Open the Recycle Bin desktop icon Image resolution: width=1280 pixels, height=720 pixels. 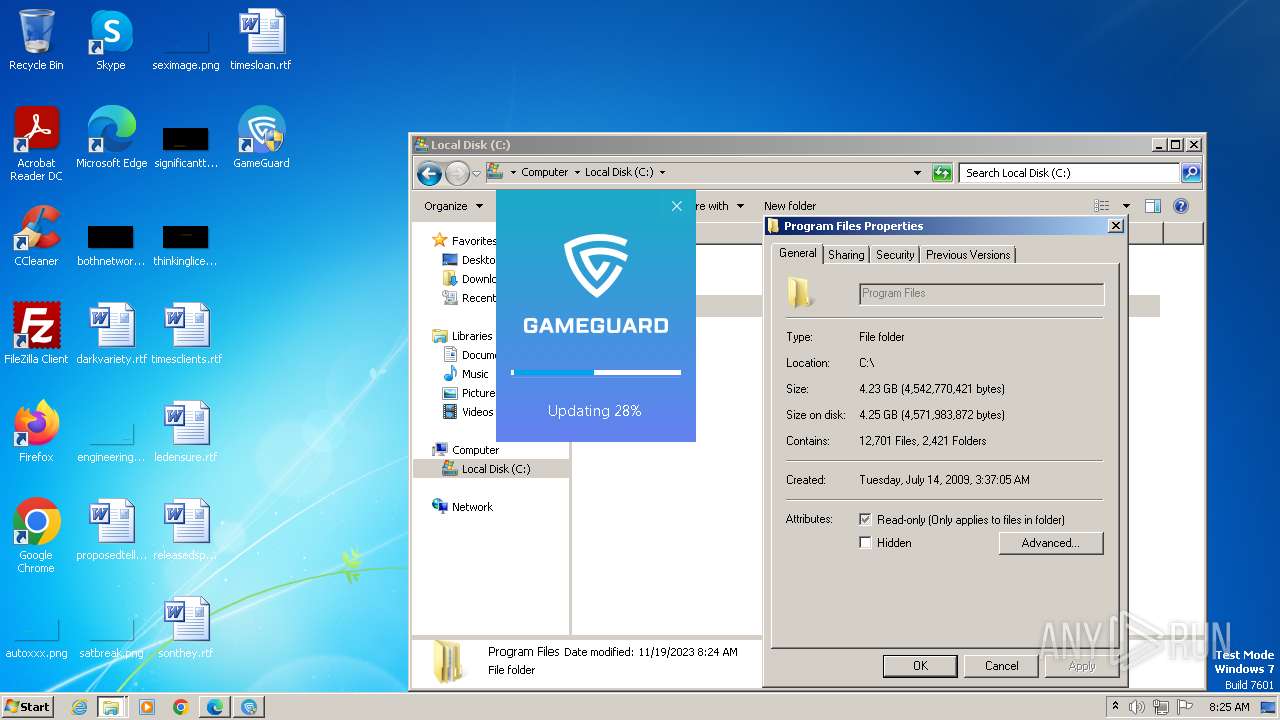pyautogui.click(x=36, y=40)
